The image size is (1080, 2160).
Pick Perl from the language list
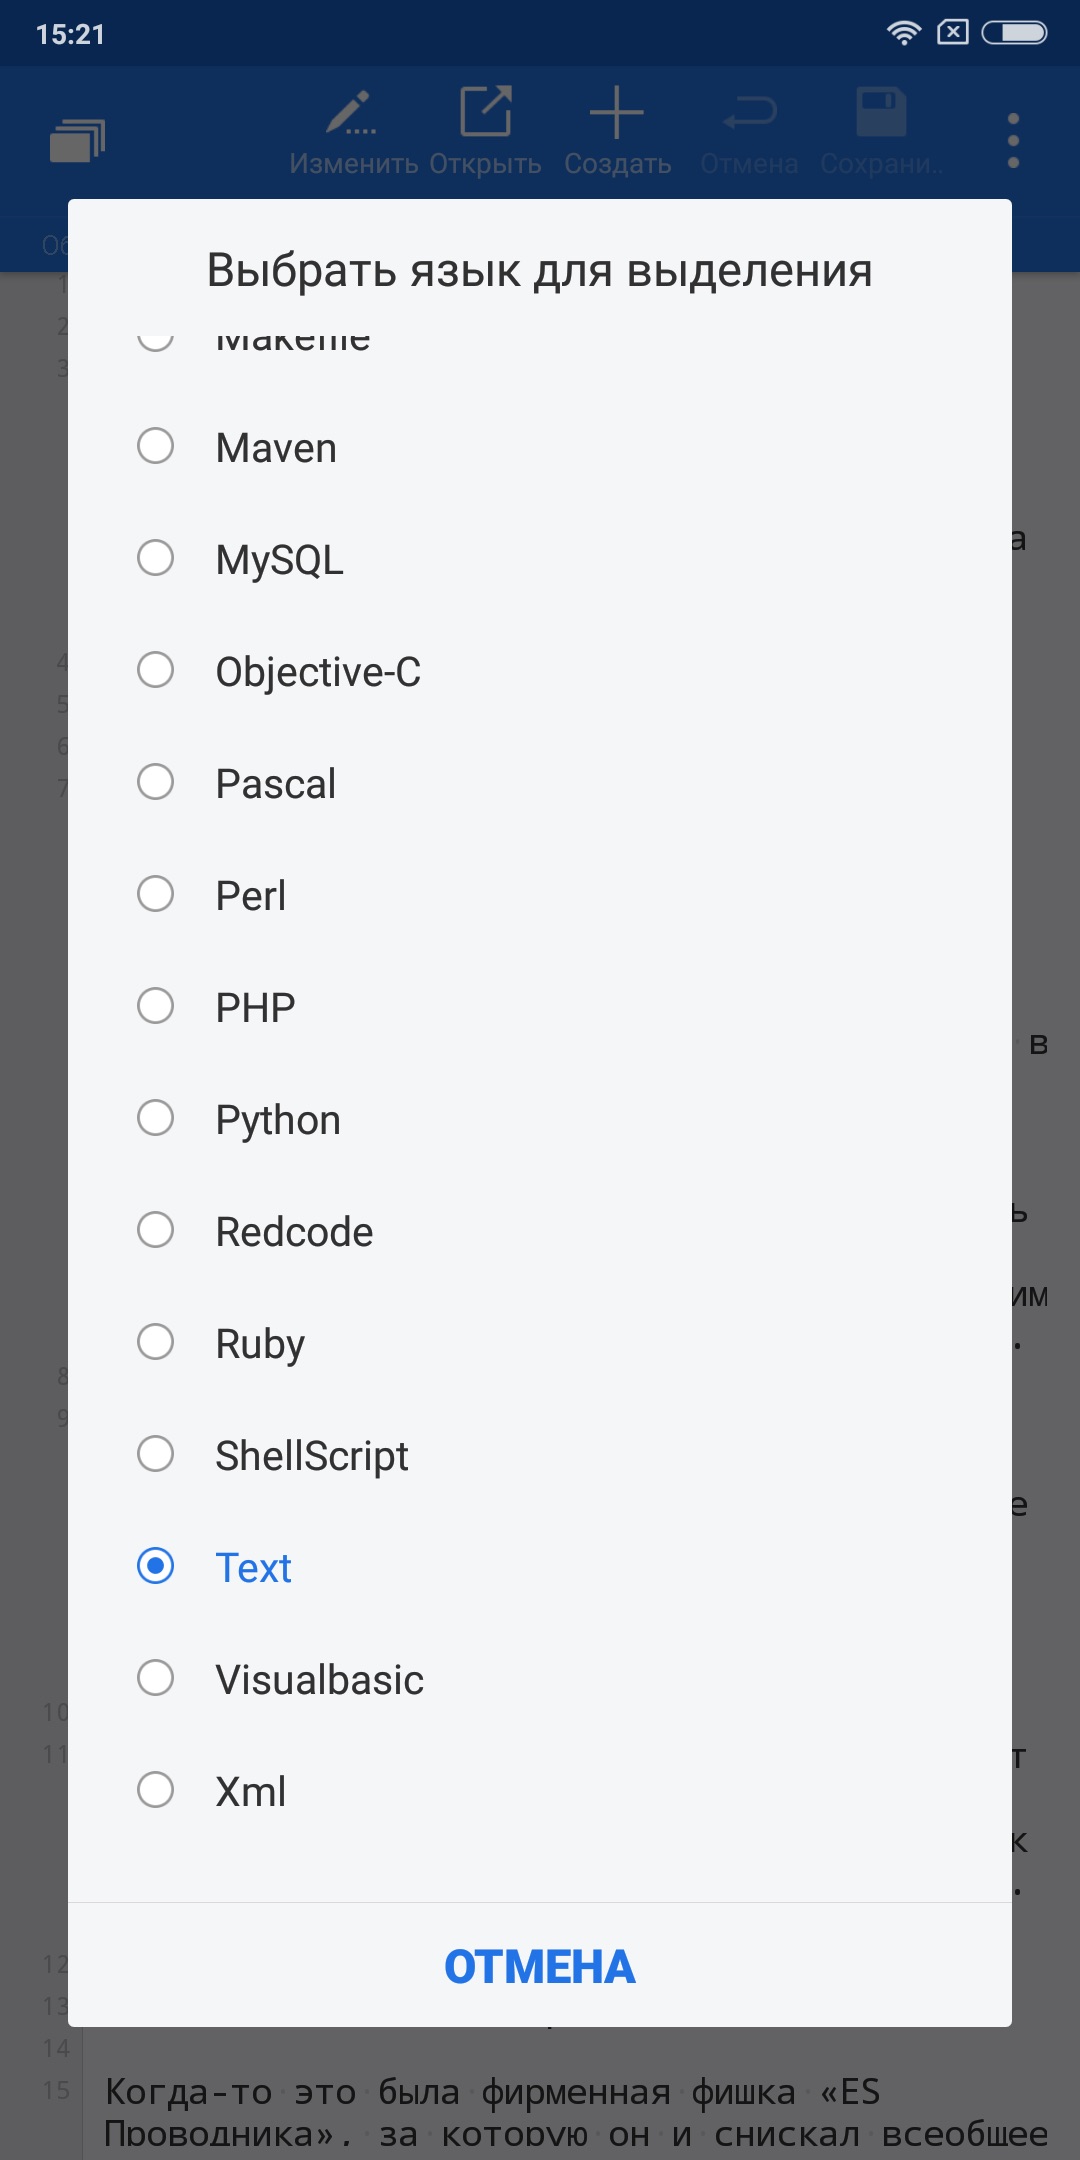tap(156, 894)
